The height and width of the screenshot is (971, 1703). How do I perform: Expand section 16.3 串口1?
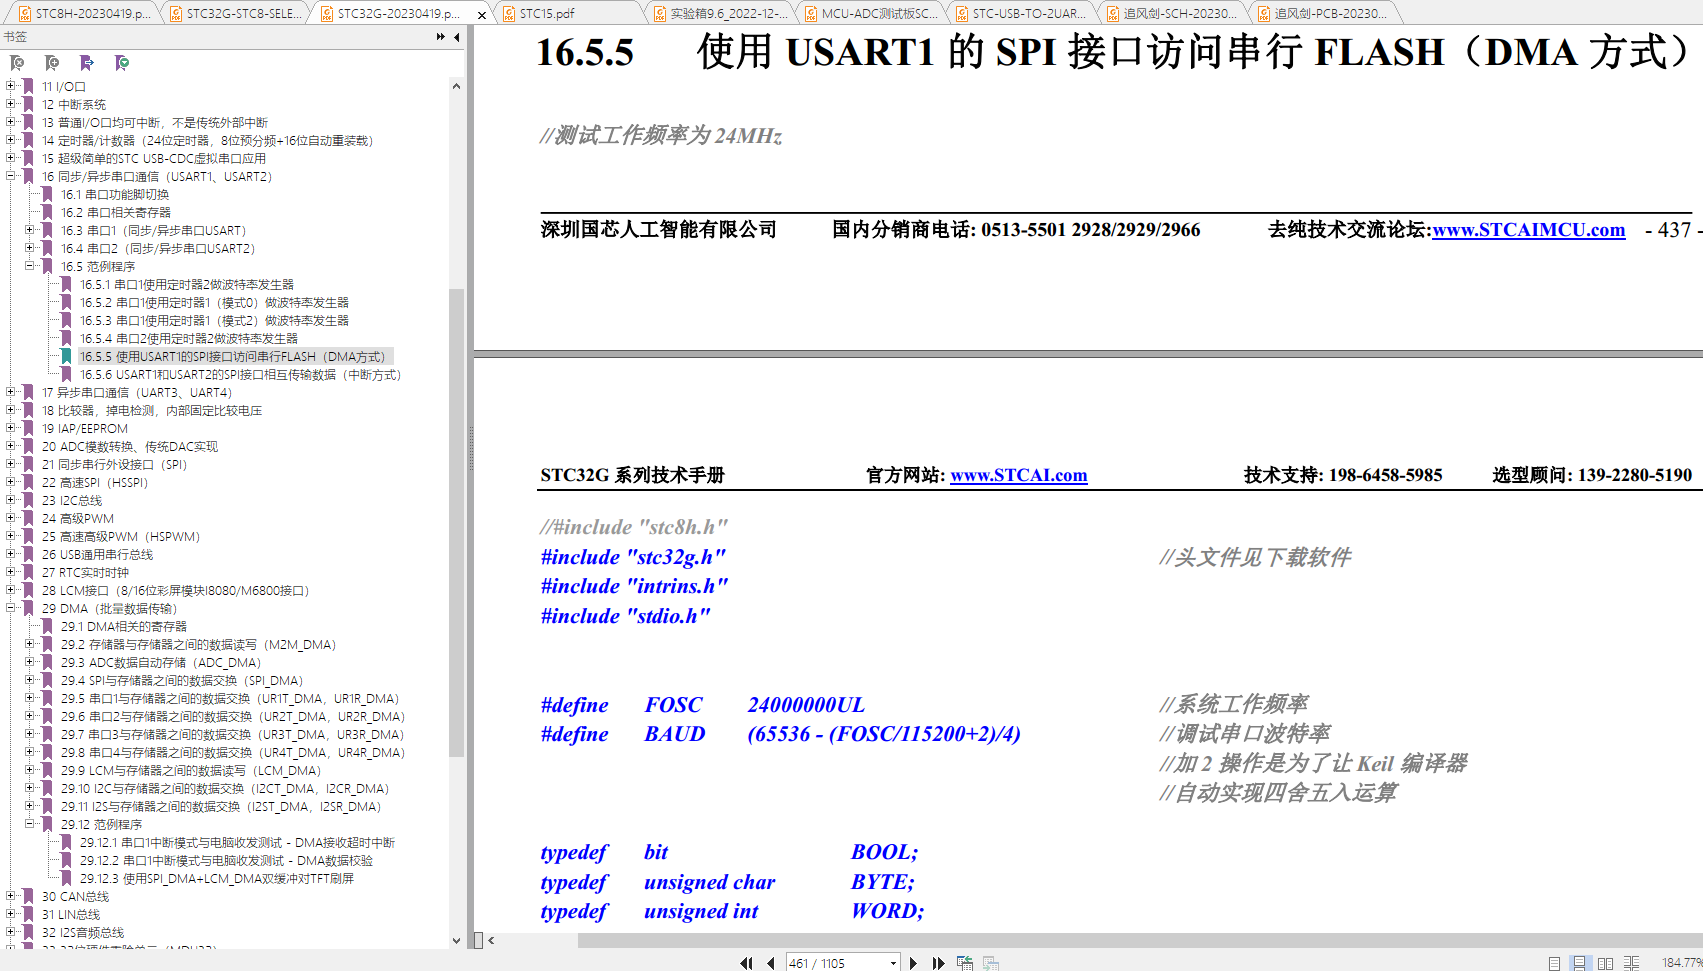[x=30, y=230]
